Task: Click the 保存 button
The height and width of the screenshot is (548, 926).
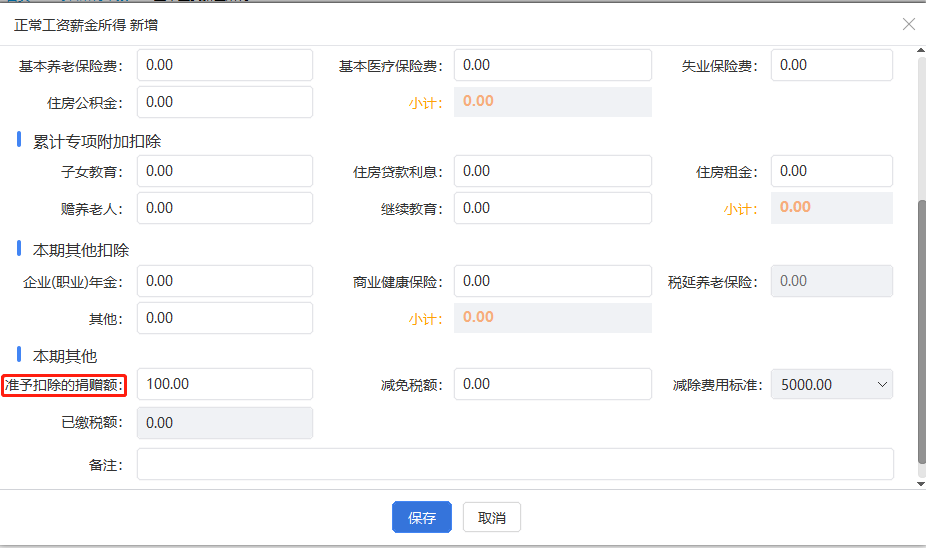Action: [422, 517]
